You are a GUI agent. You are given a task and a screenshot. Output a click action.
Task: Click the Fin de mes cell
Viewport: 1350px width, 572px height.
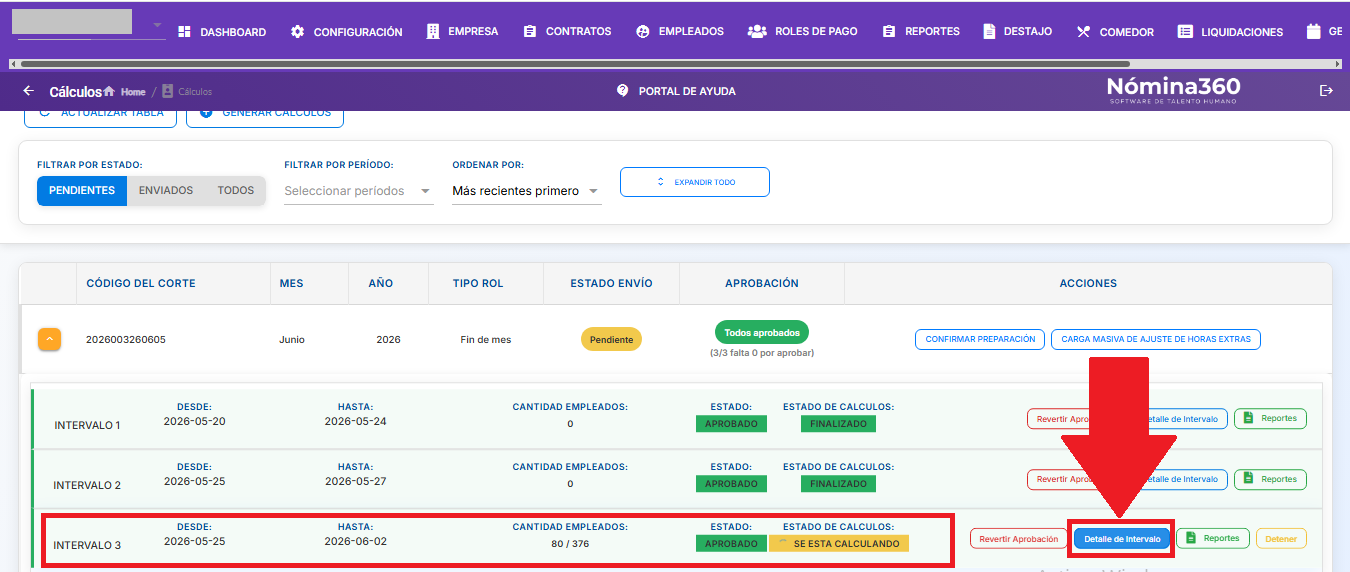point(486,339)
